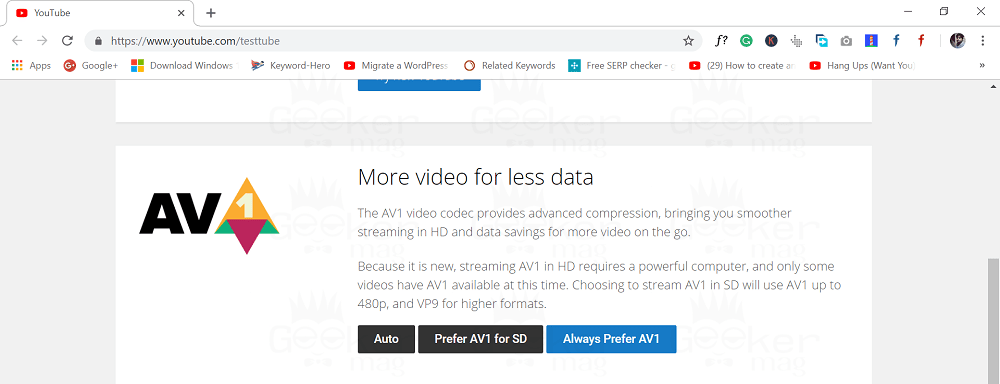Click the browser forward arrow

click(42, 41)
